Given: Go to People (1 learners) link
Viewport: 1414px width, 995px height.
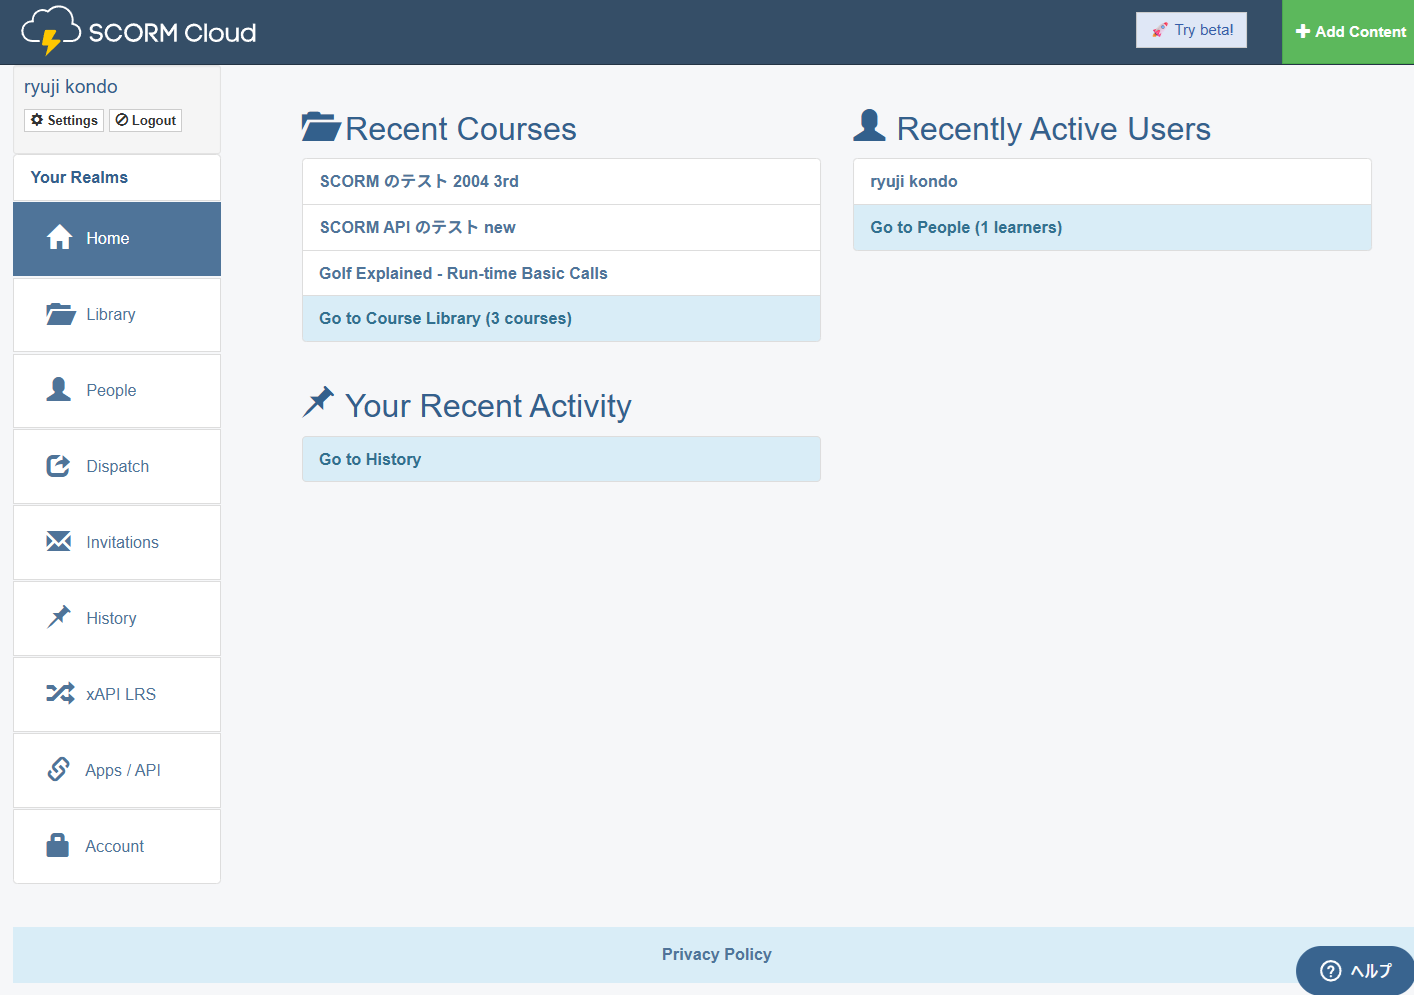Looking at the screenshot, I should (x=966, y=227).
